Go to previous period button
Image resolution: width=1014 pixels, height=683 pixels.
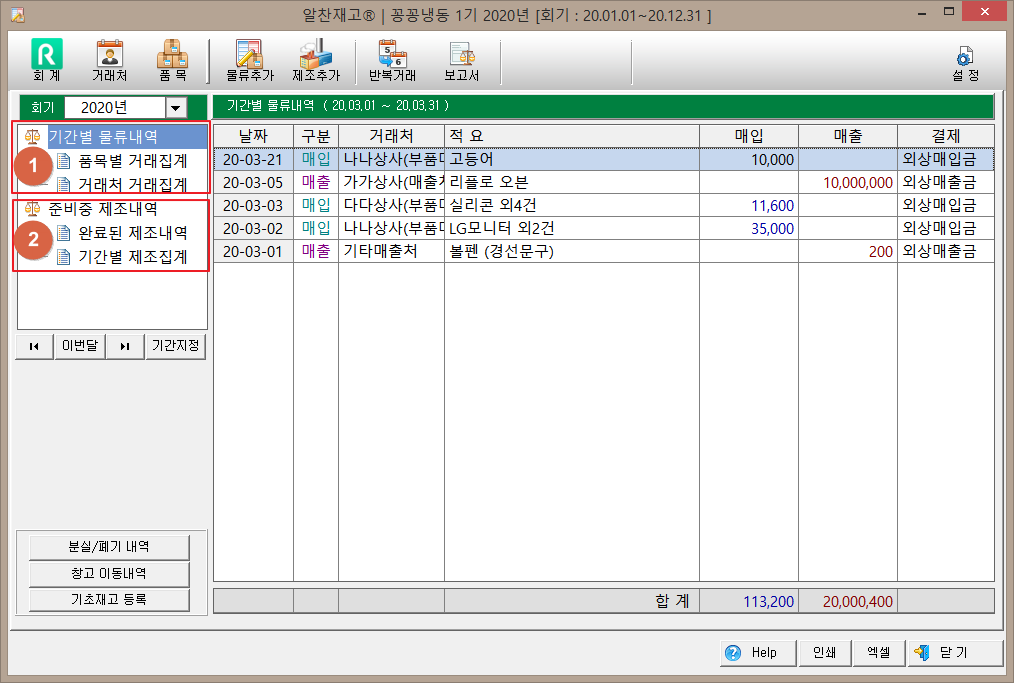click(34, 346)
